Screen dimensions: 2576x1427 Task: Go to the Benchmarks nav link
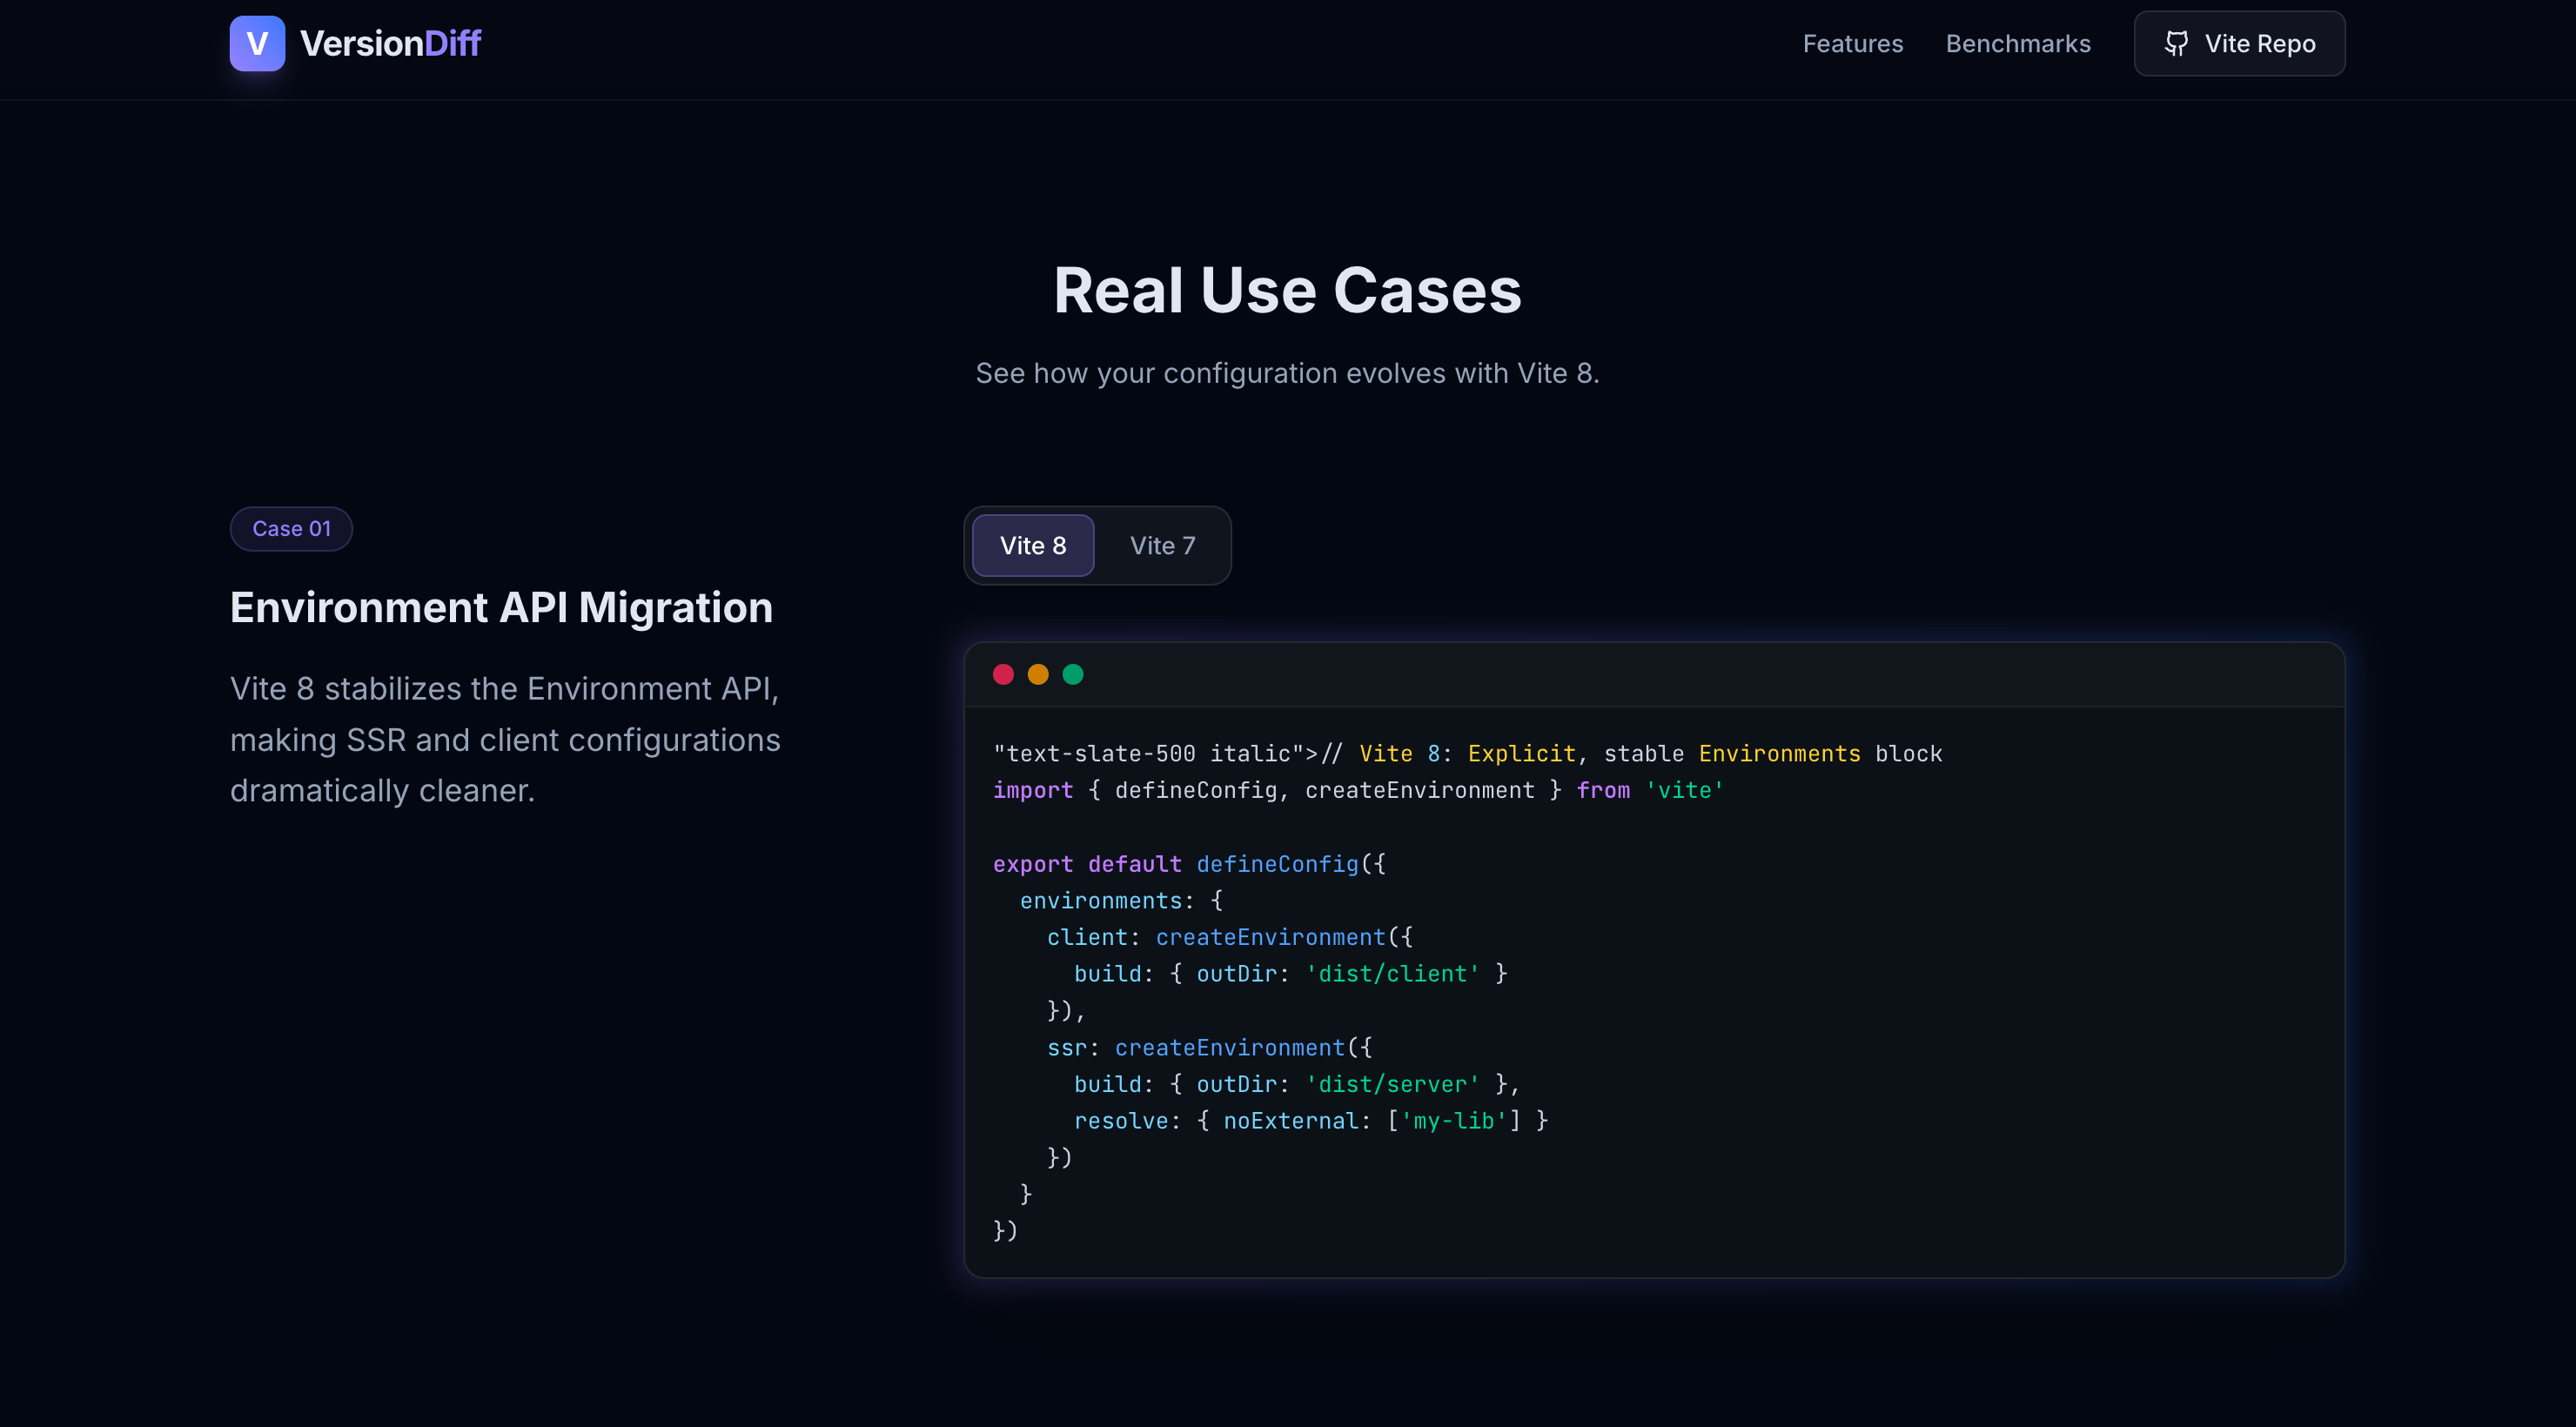[x=2017, y=43]
